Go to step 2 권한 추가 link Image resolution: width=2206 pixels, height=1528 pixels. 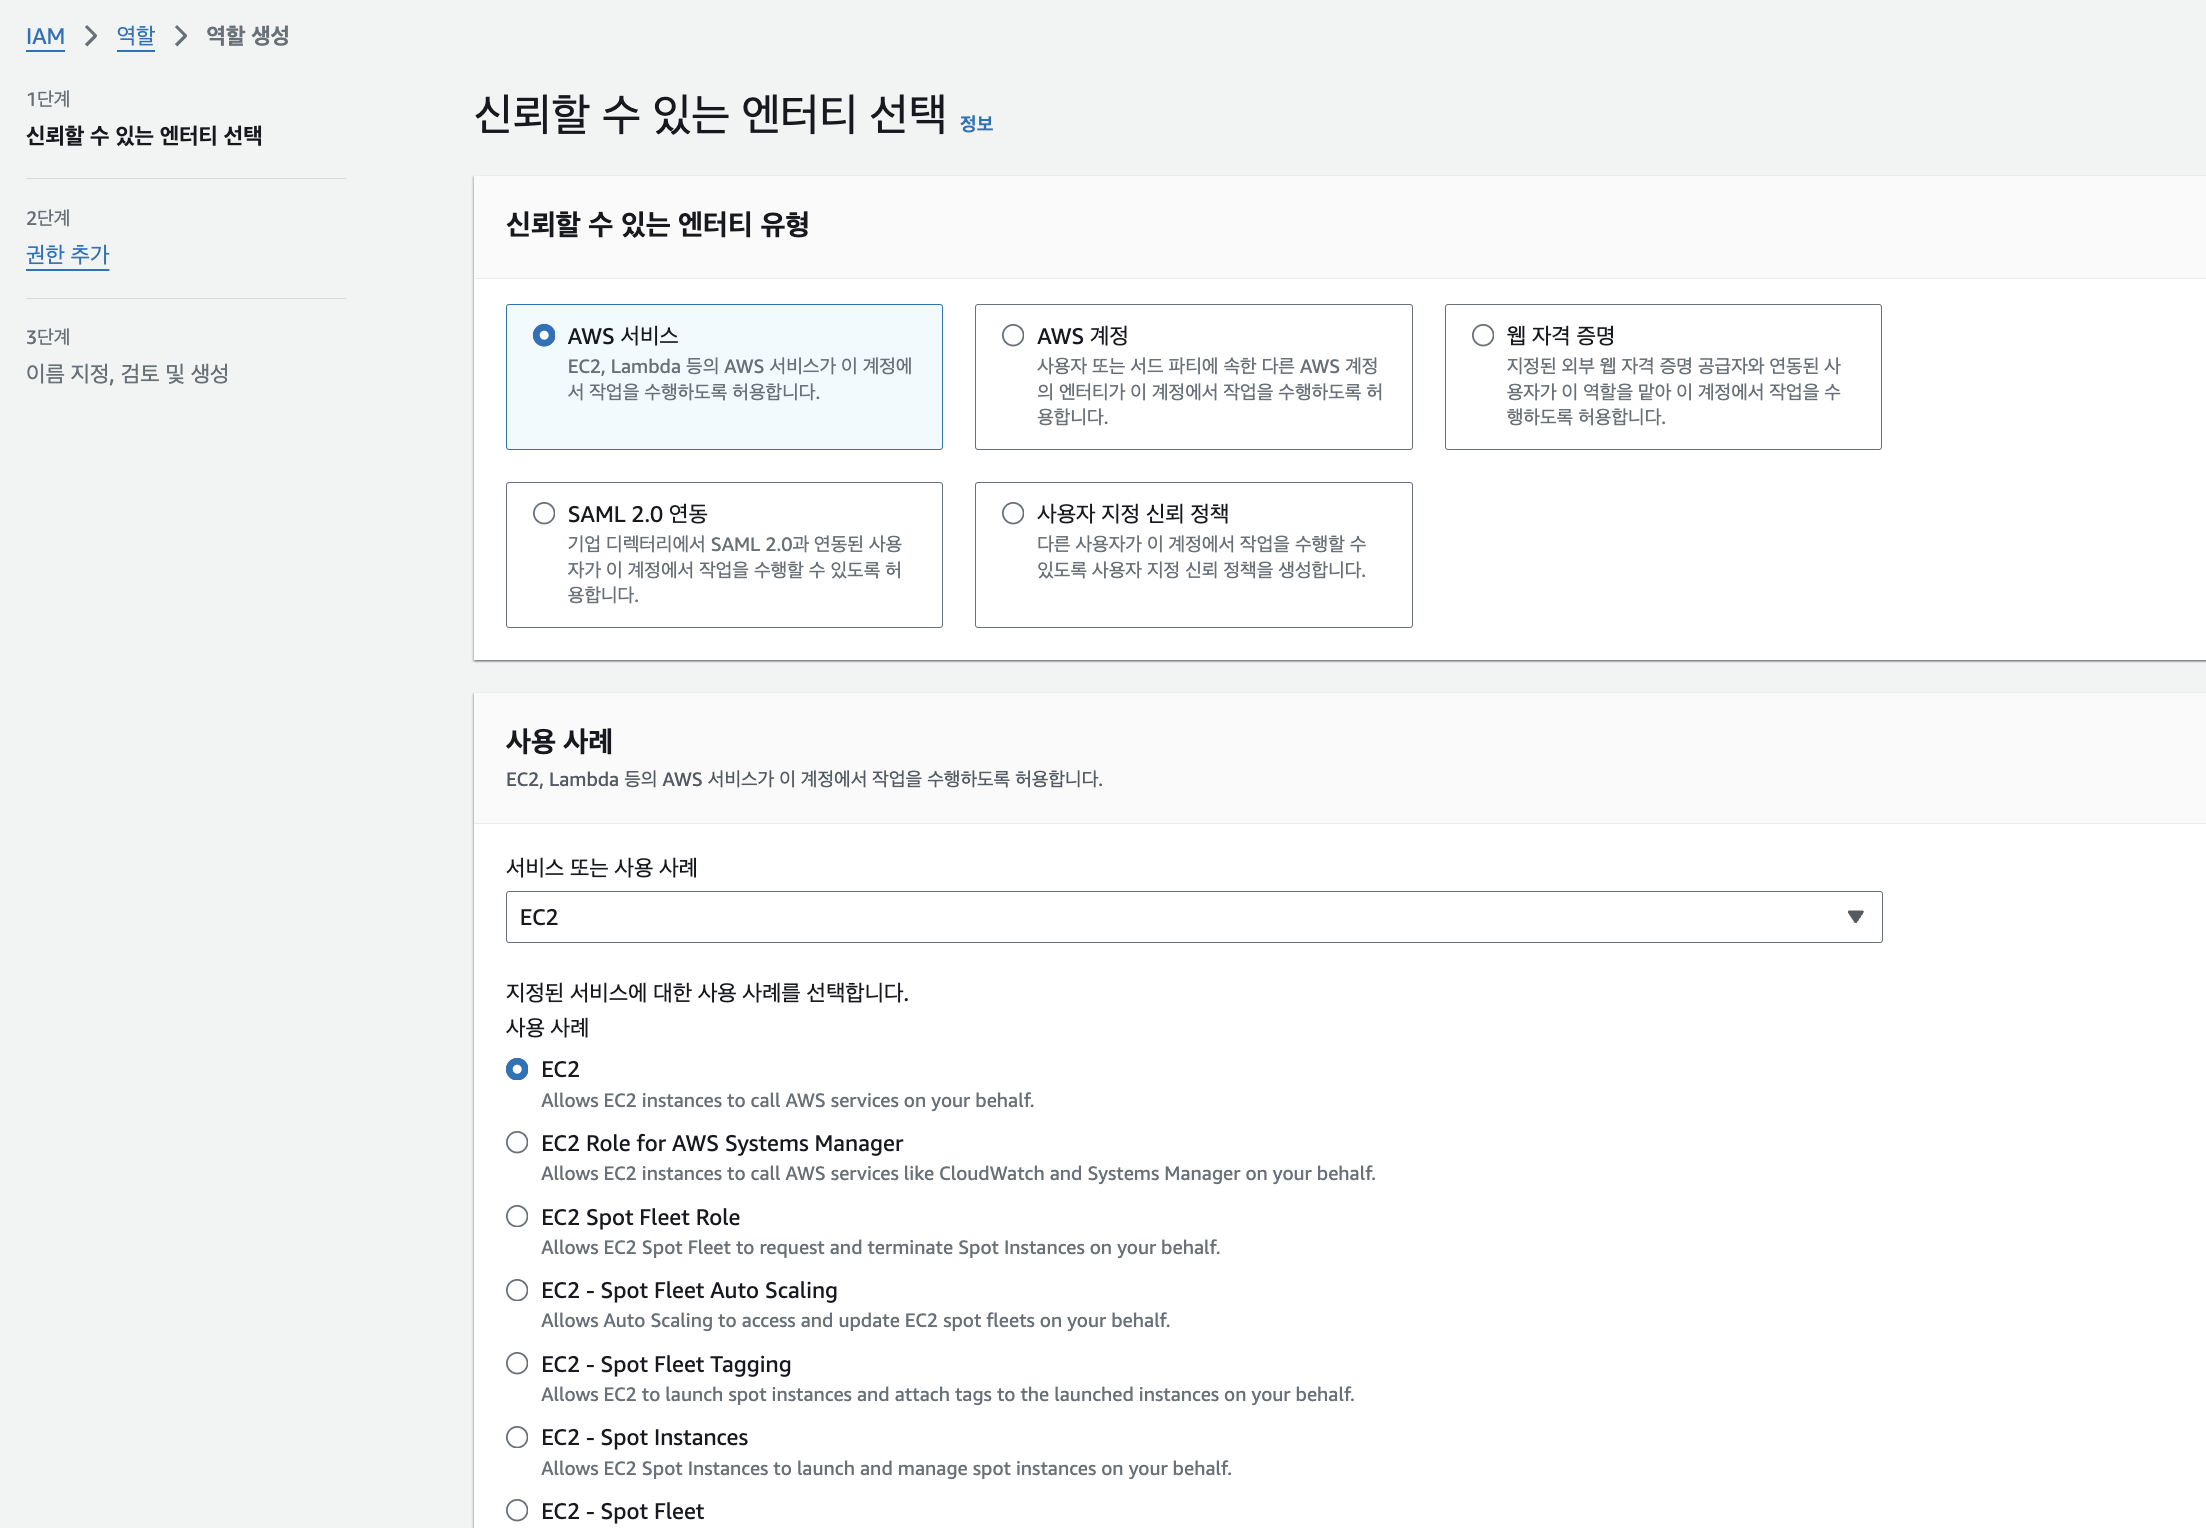pos(67,255)
